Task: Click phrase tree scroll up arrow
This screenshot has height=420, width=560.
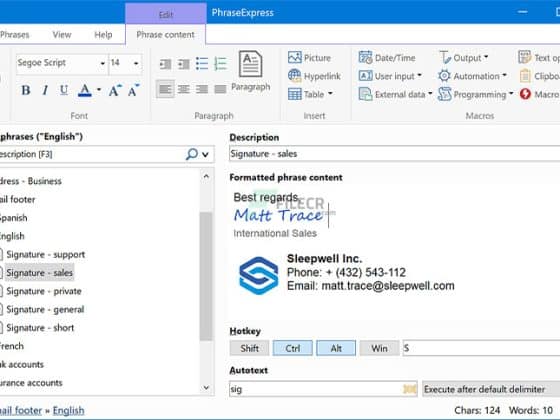Action: point(206,176)
